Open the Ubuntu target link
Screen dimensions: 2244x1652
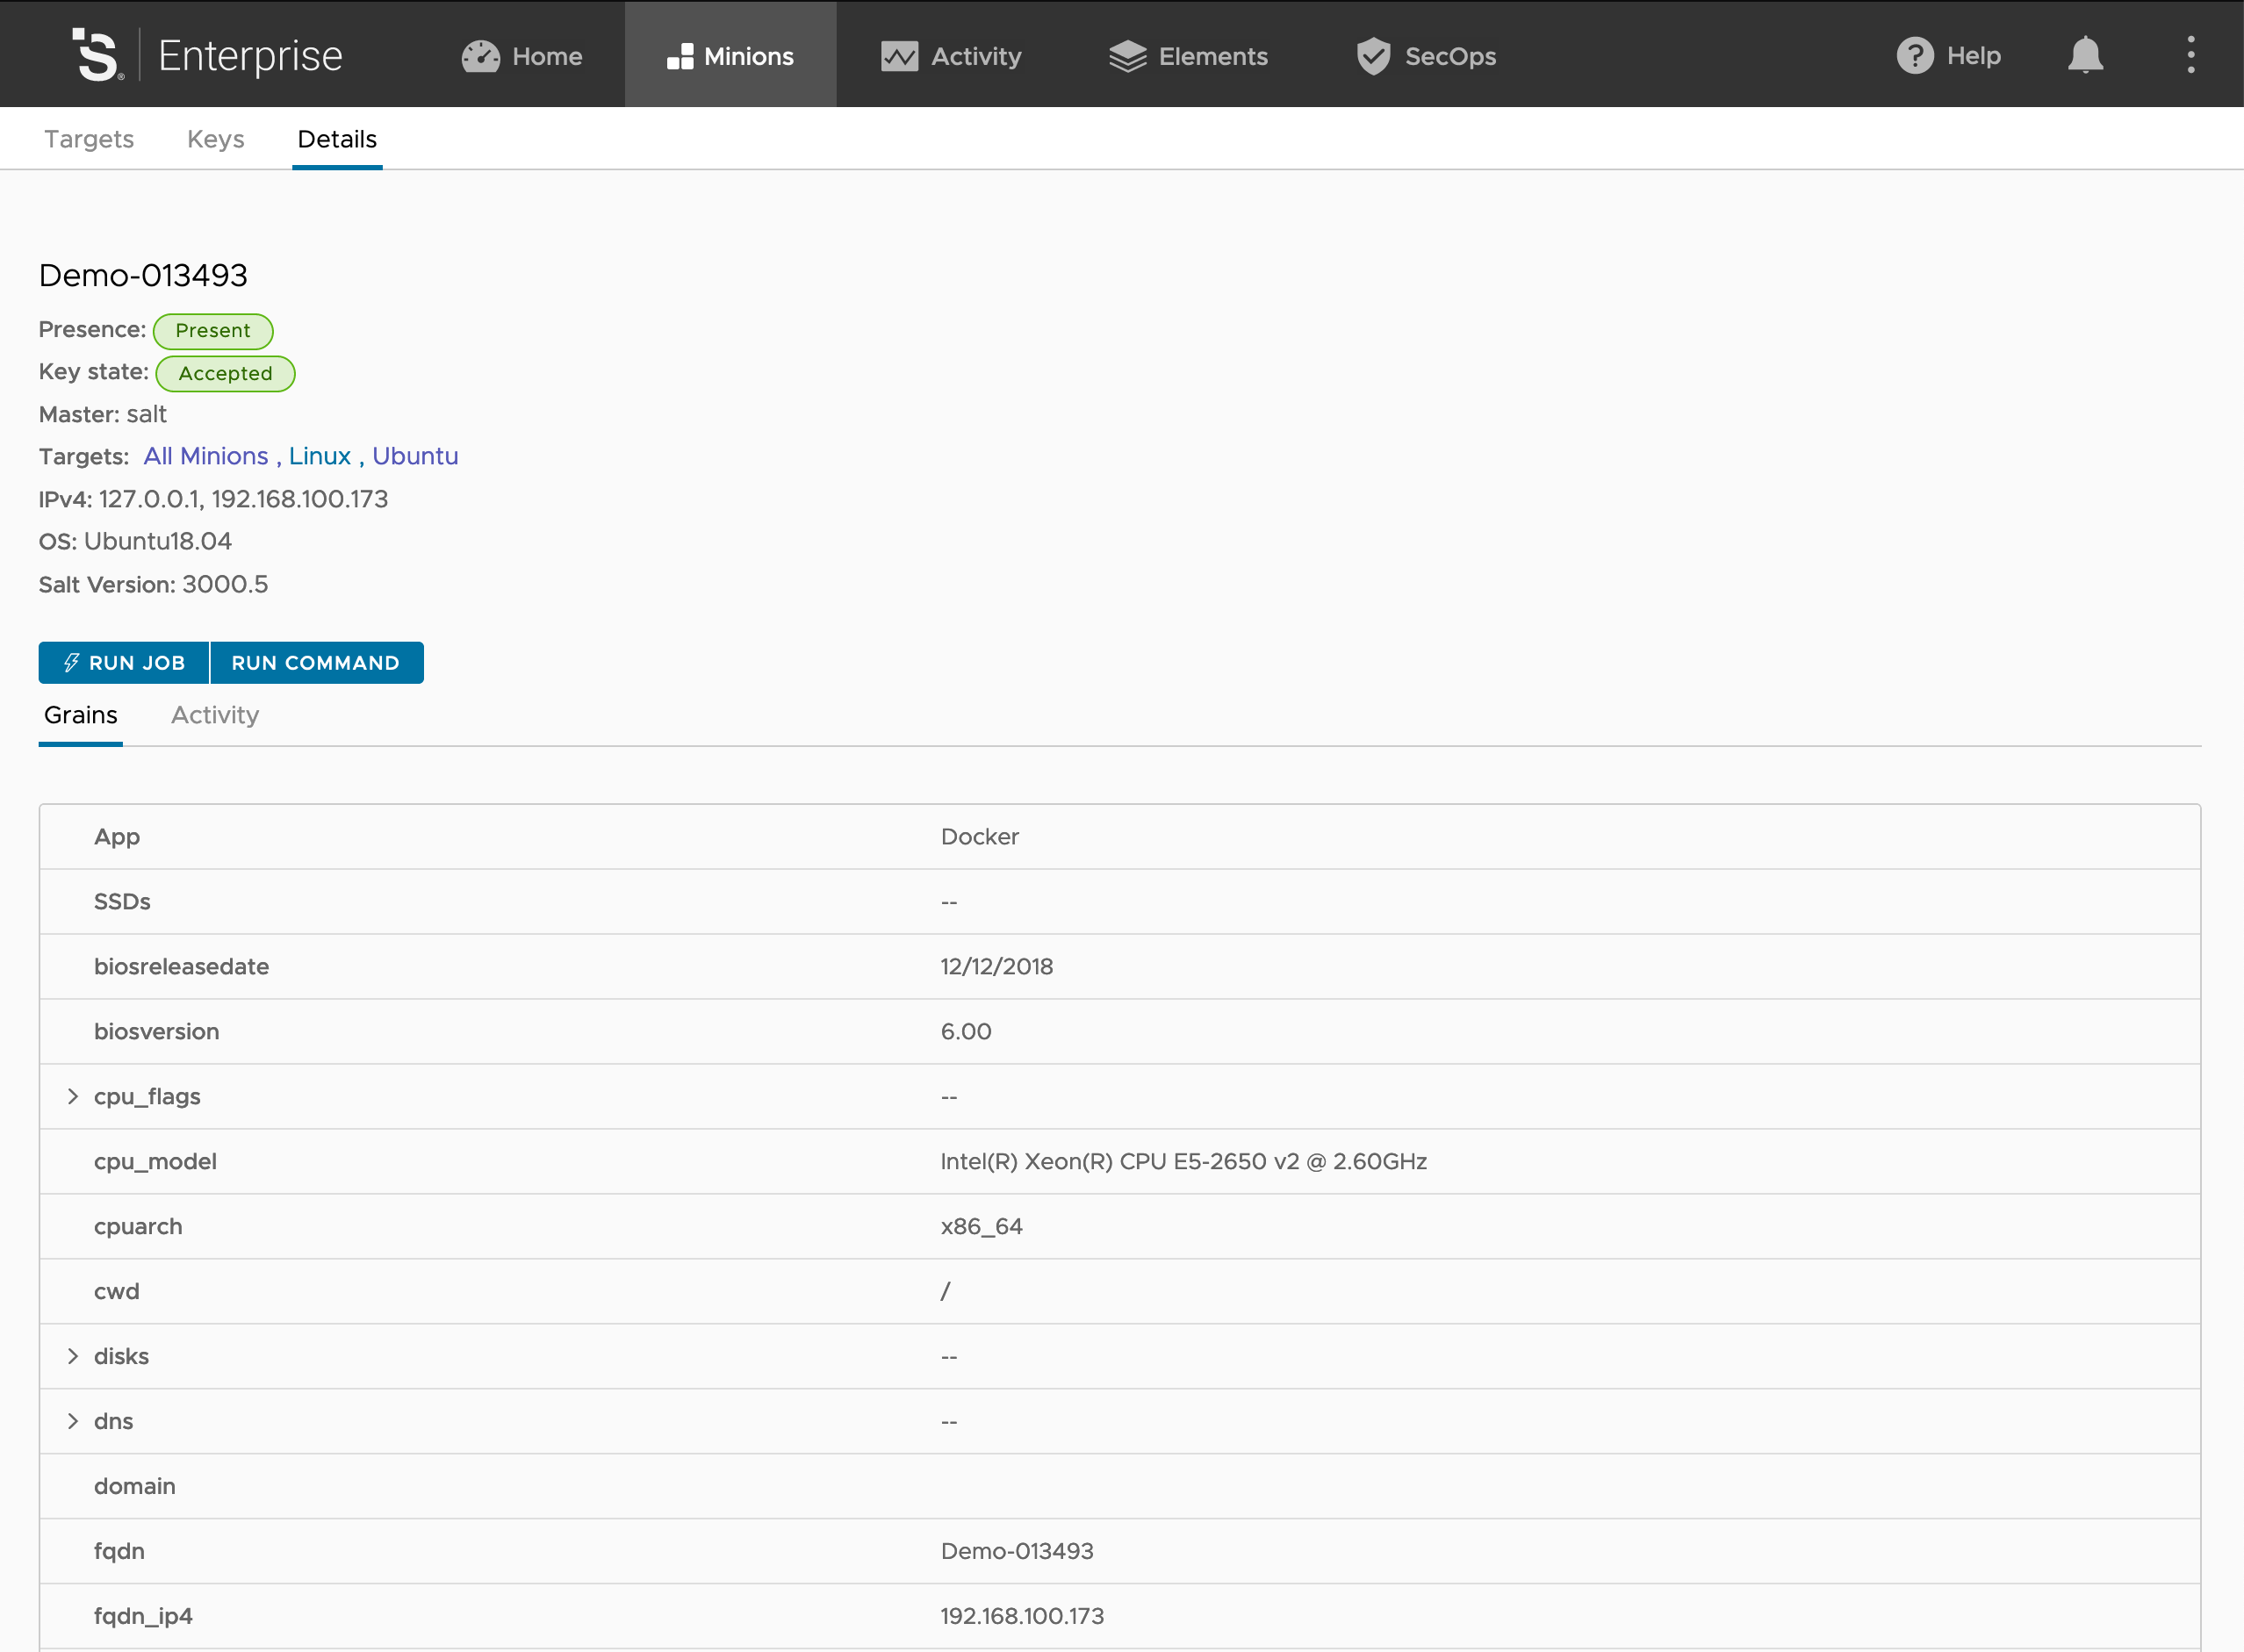[415, 456]
